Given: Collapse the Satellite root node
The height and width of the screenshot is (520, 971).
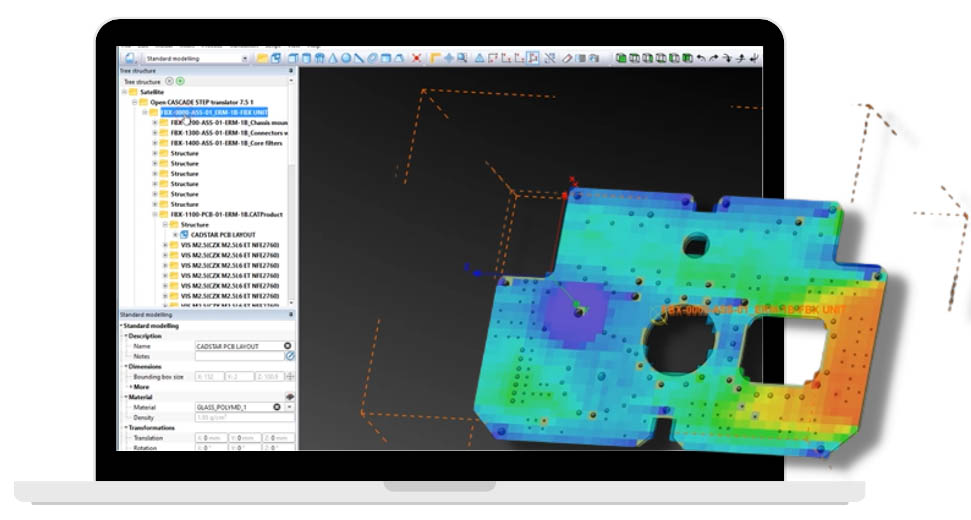Looking at the screenshot, I should click(122, 92).
